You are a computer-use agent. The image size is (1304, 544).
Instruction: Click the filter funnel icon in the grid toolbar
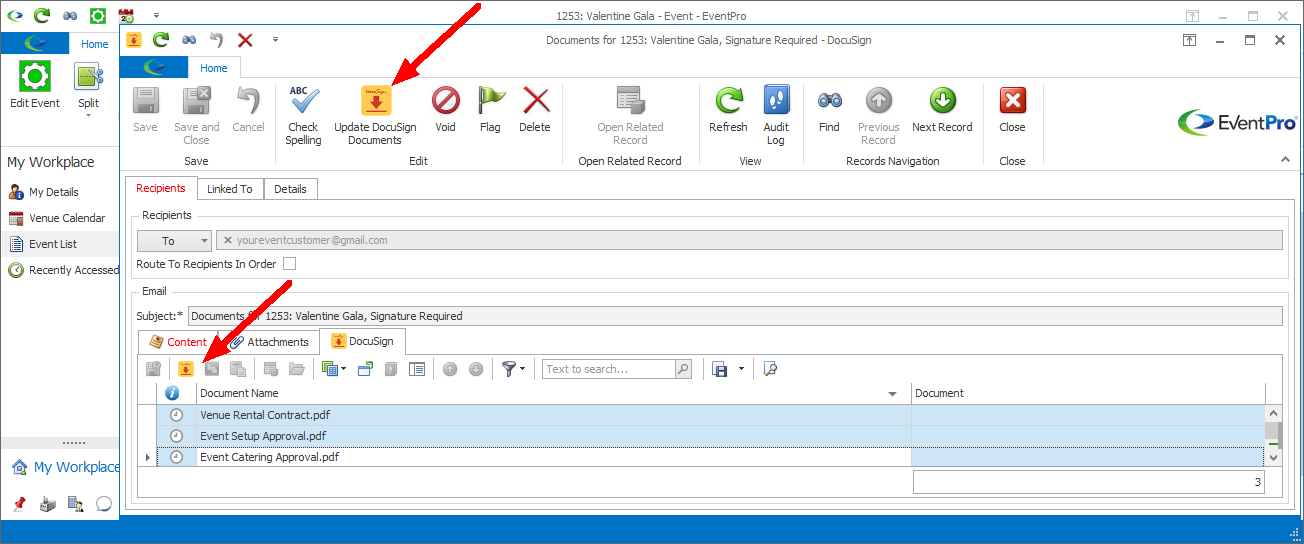tap(509, 369)
